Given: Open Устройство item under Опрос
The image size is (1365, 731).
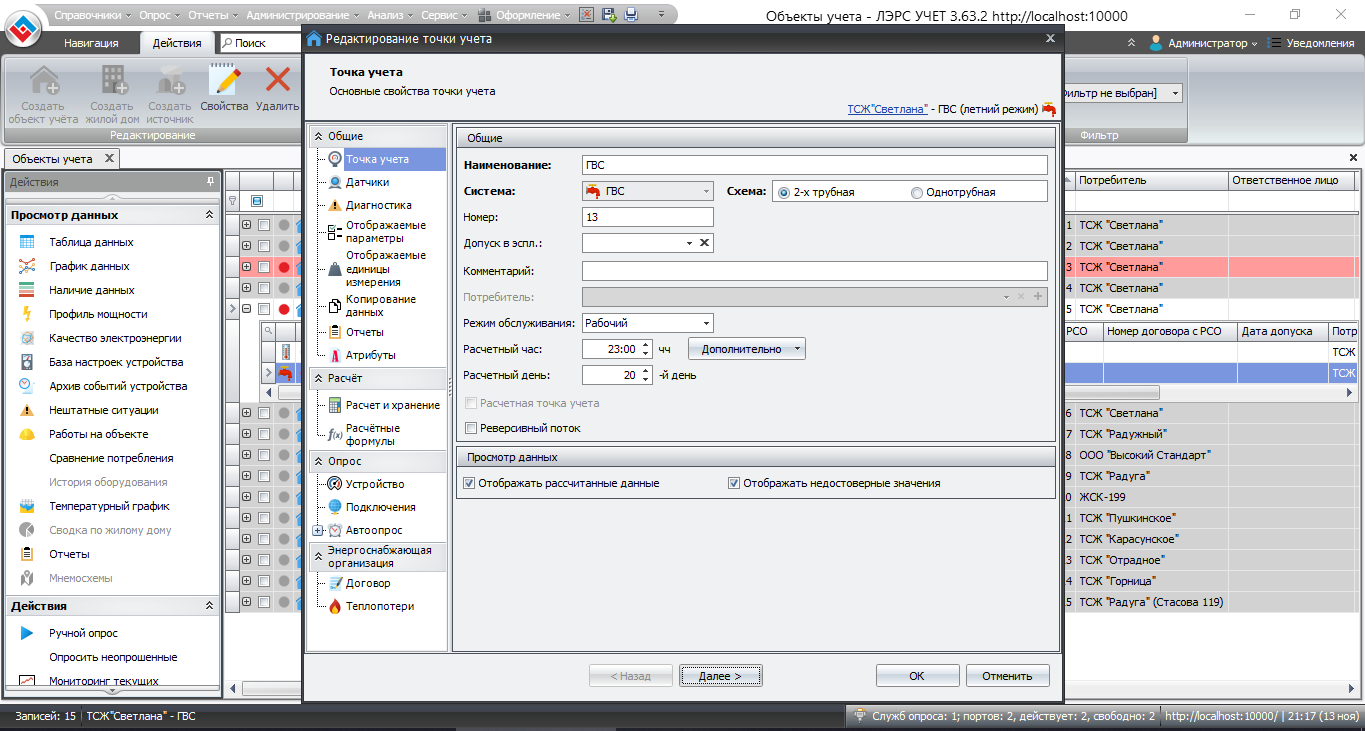Looking at the screenshot, I should tap(374, 484).
